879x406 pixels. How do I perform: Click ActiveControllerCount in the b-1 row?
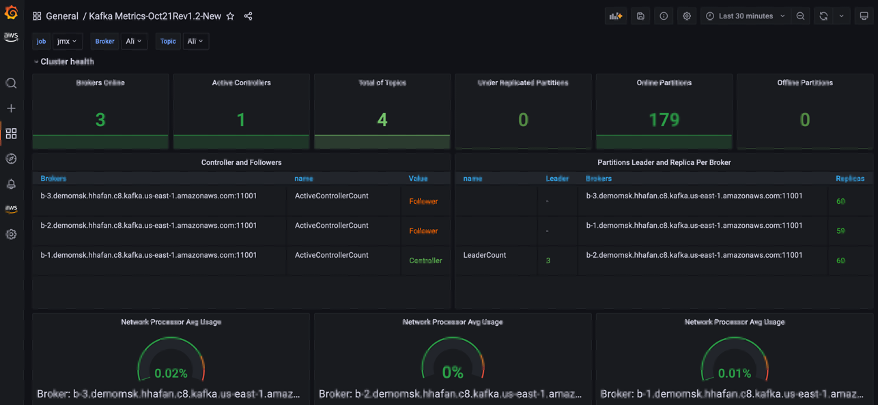pyautogui.click(x=331, y=255)
